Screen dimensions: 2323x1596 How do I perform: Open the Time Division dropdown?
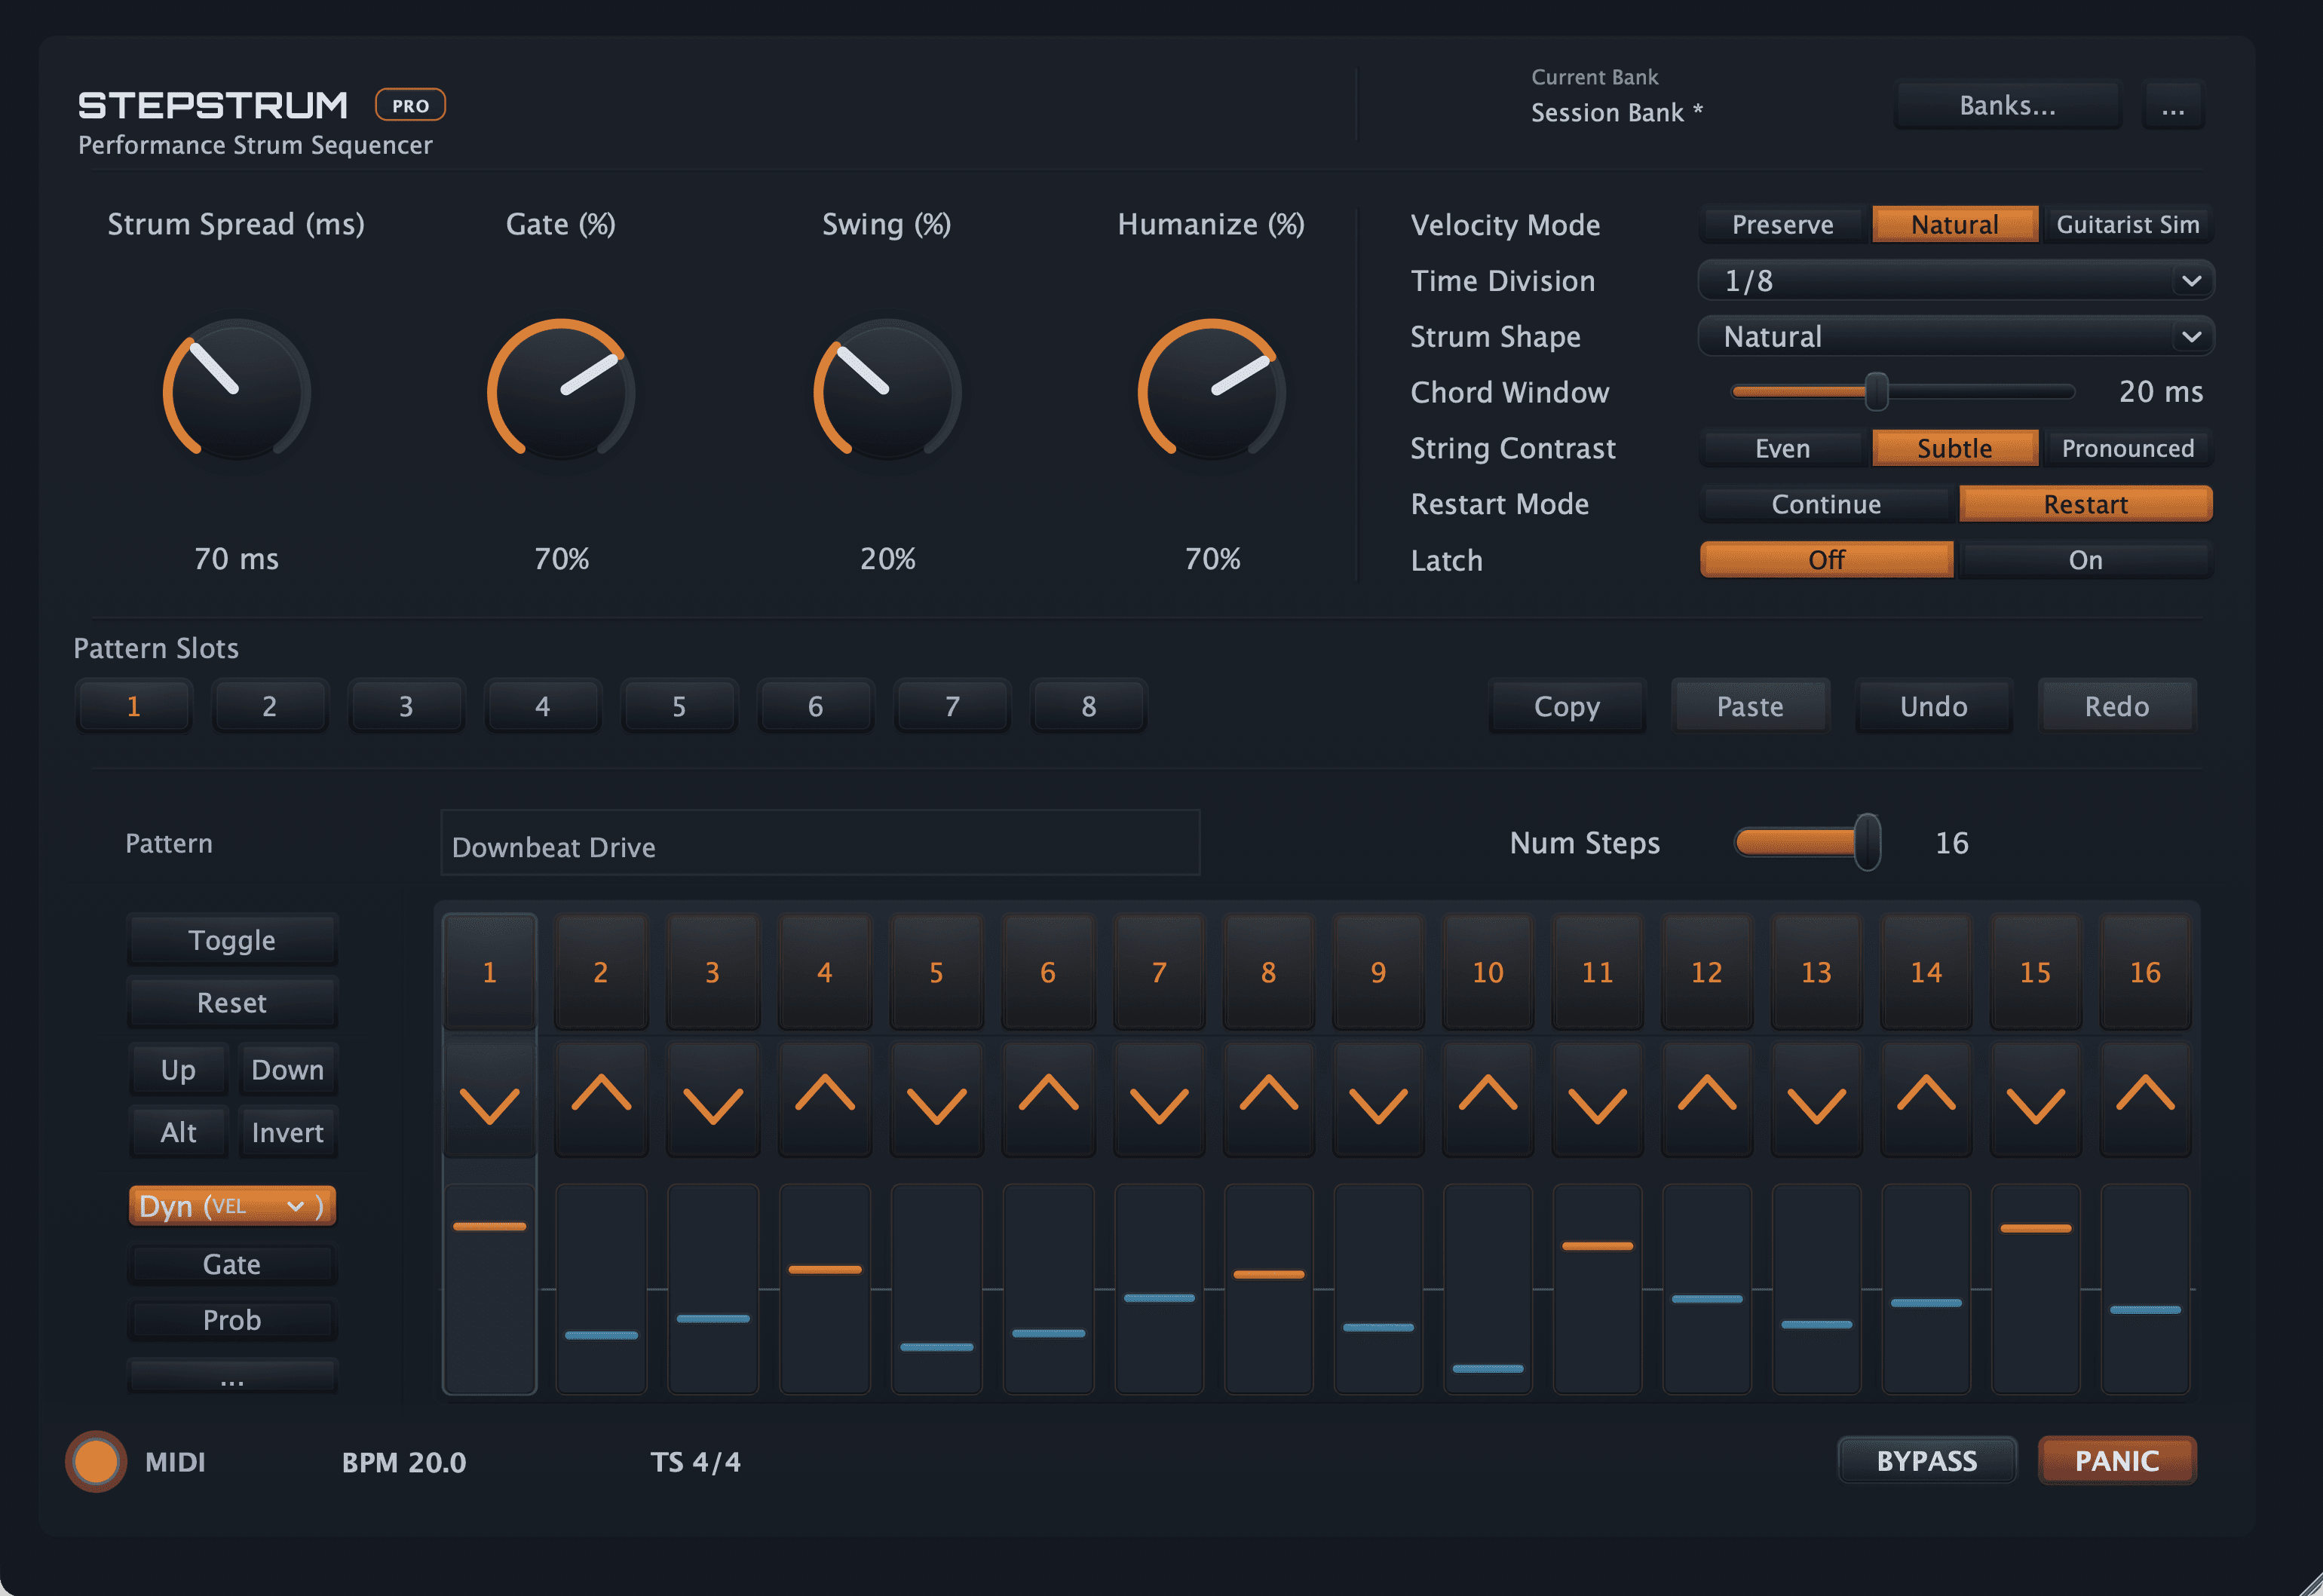pyautogui.click(x=1956, y=280)
